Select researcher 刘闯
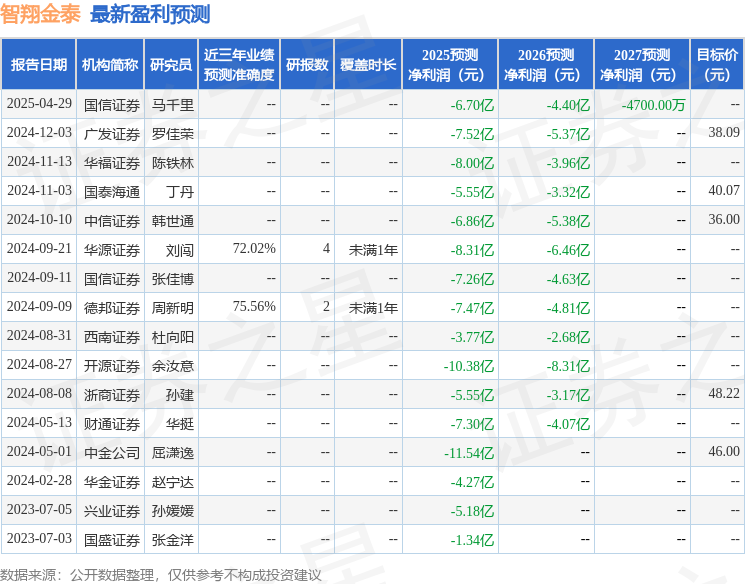This screenshot has width=745, height=584. [x=180, y=249]
